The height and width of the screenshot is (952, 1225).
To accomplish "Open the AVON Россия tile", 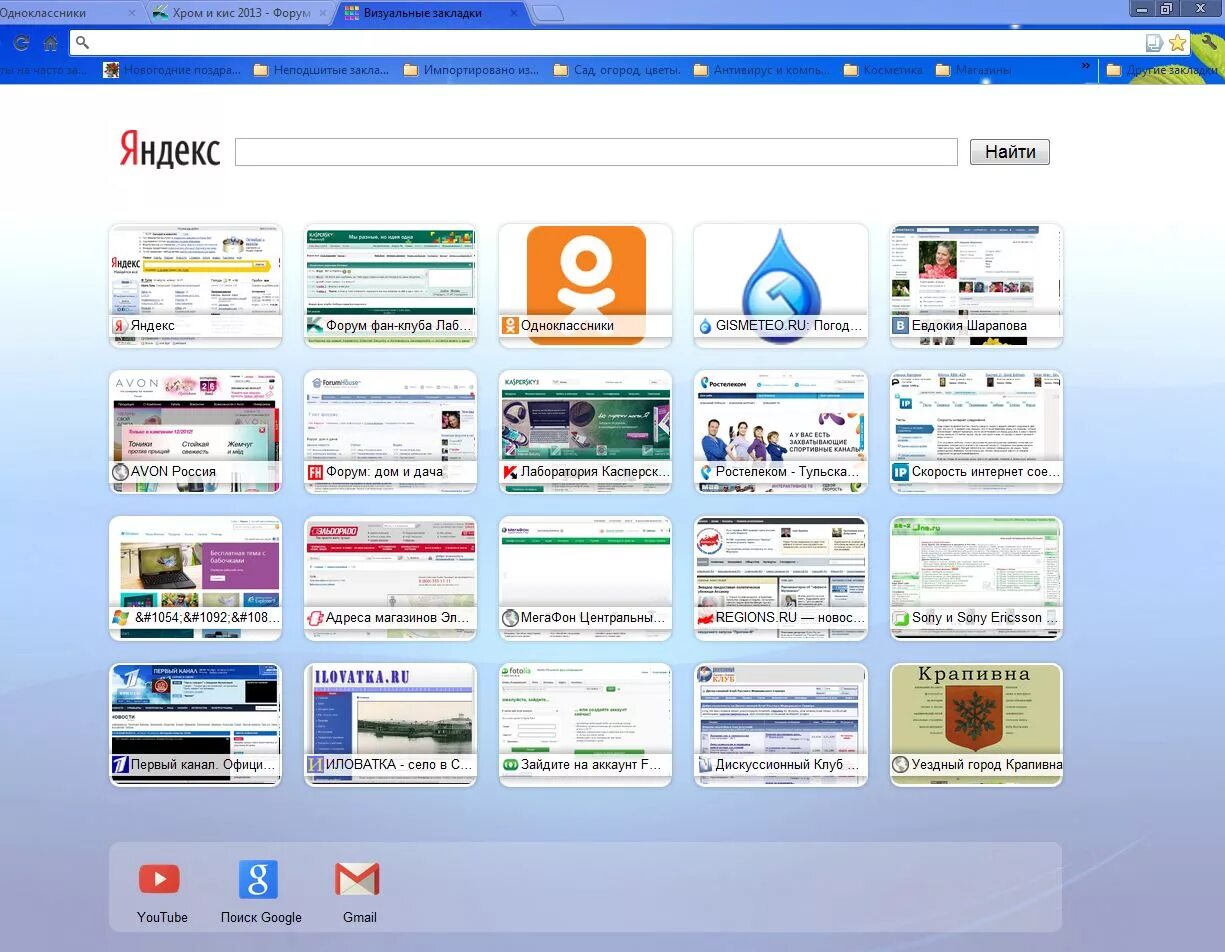I will tap(195, 431).
